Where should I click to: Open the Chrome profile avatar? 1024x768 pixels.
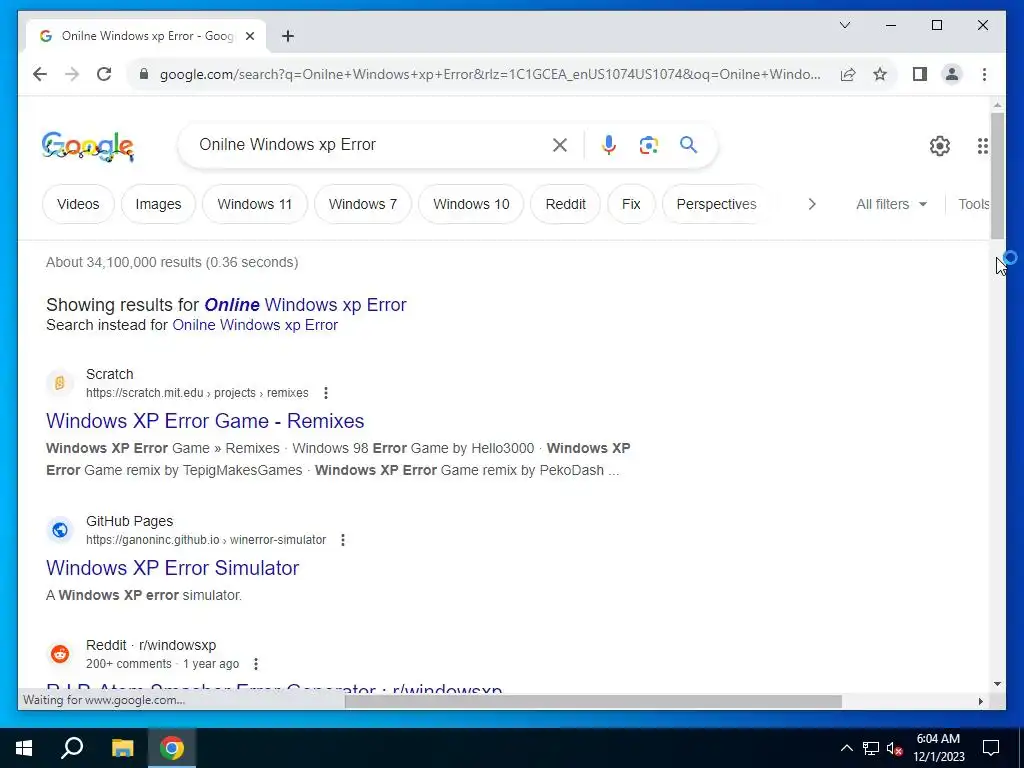952,74
